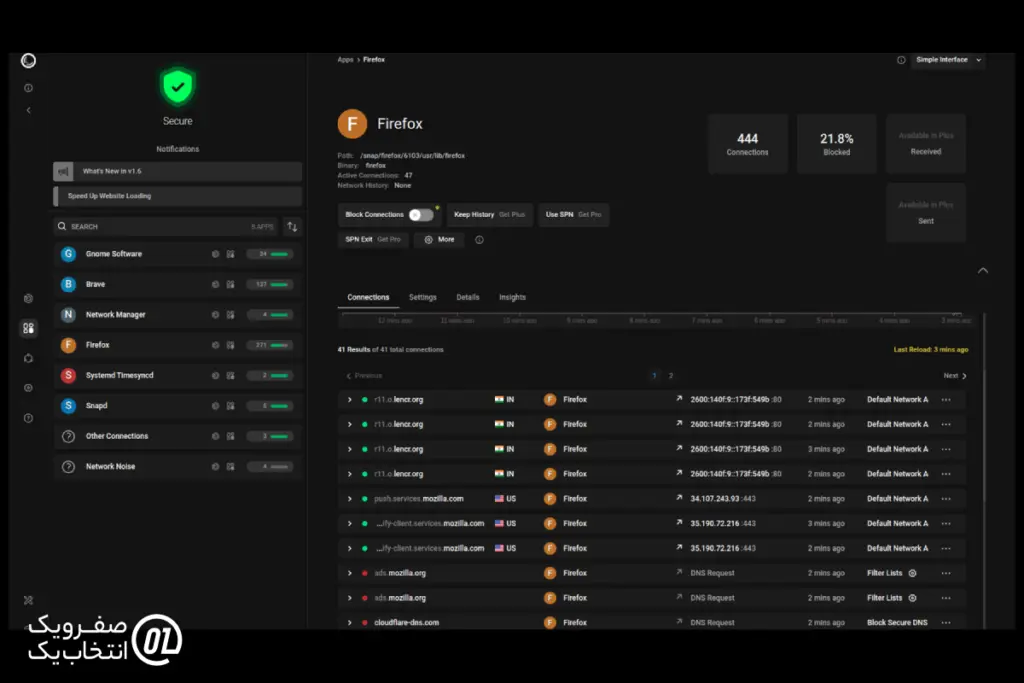Switch to the Settings tab
Screen dimensions: 1024x683
(423, 297)
